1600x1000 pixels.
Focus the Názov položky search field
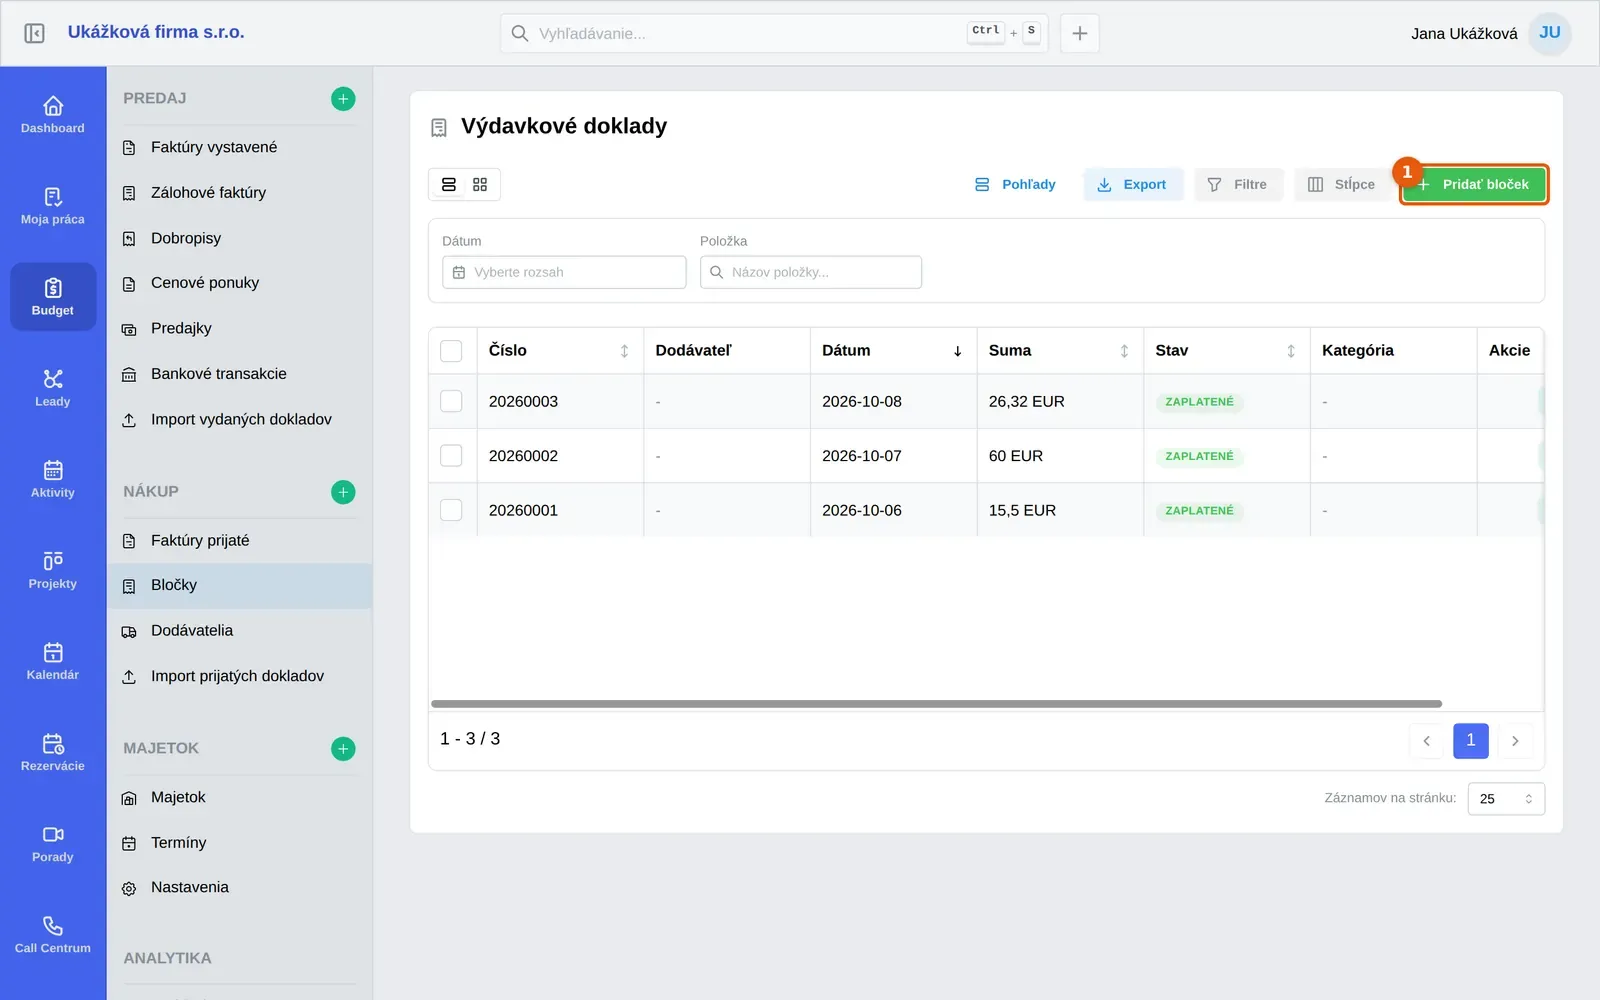tap(811, 272)
